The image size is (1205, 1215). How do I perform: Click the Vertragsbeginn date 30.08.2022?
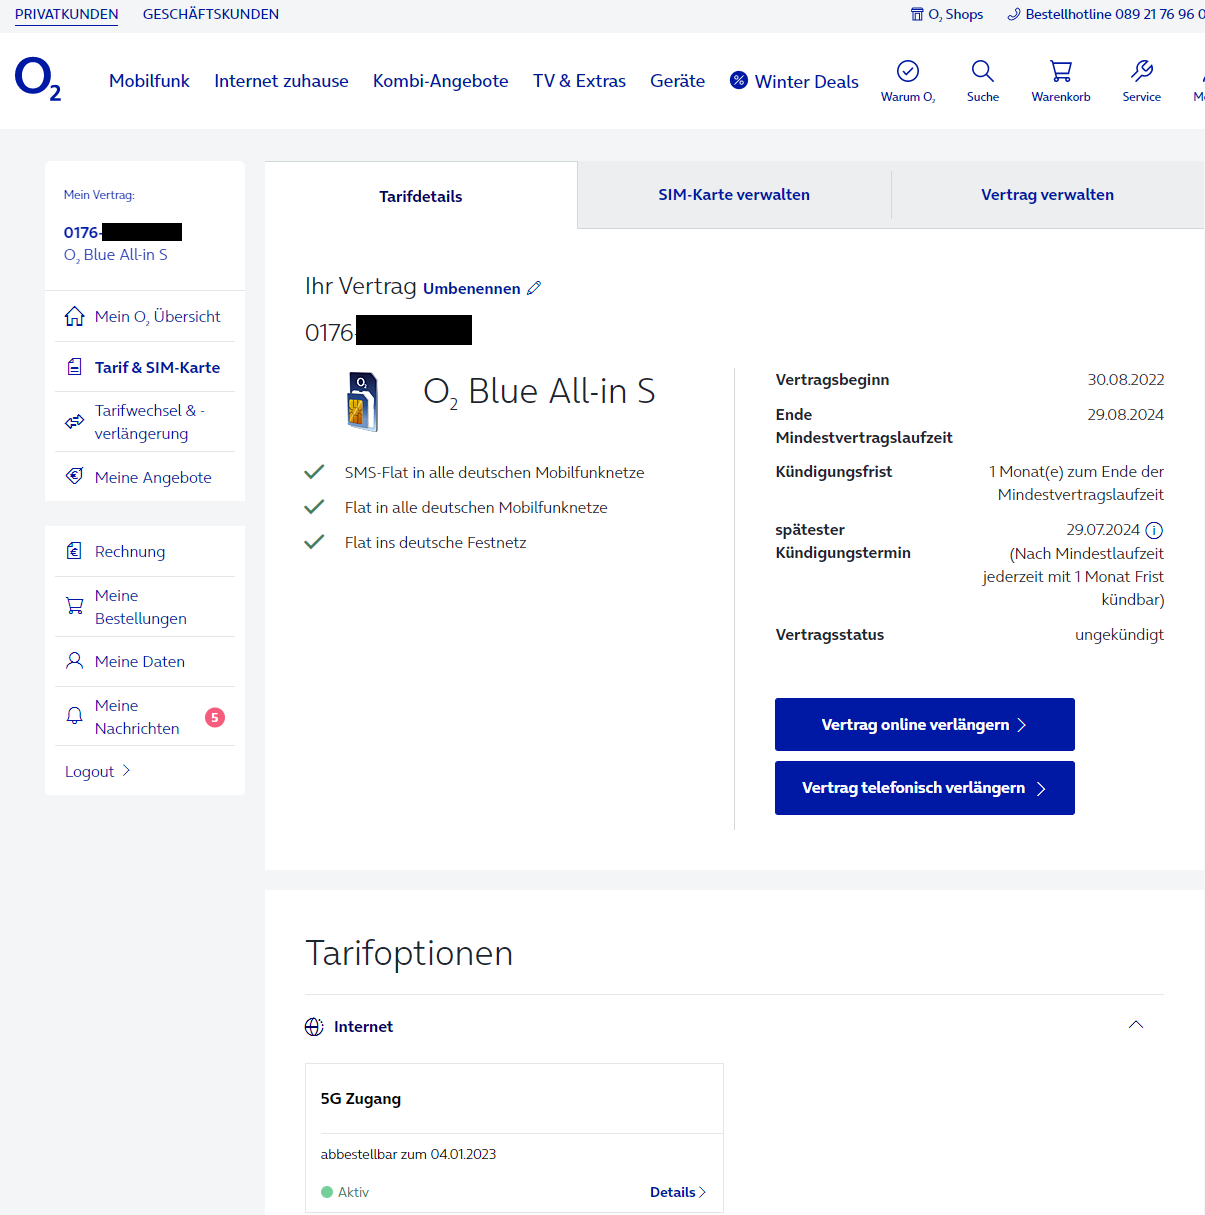click(1126, 380)
